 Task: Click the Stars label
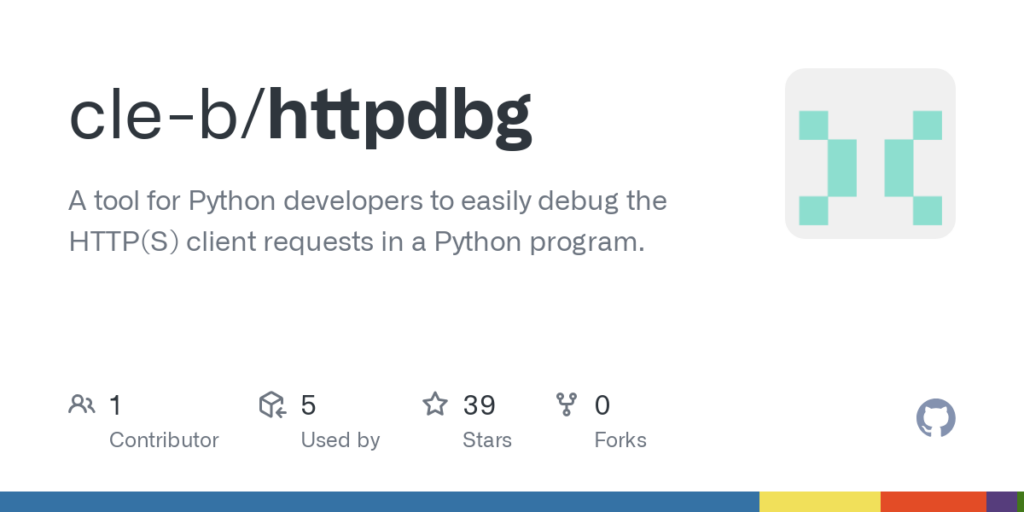(x=487, y=440)
